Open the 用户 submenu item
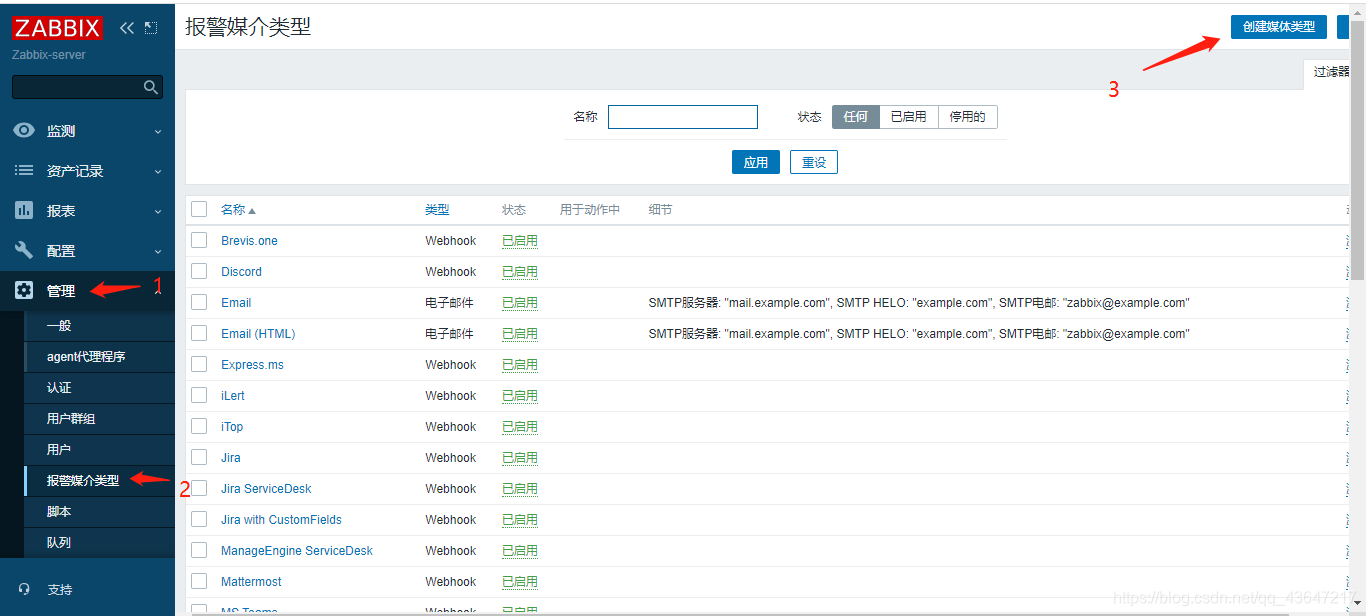Viewport: 1366px width, 616px height. click(99, 450)
